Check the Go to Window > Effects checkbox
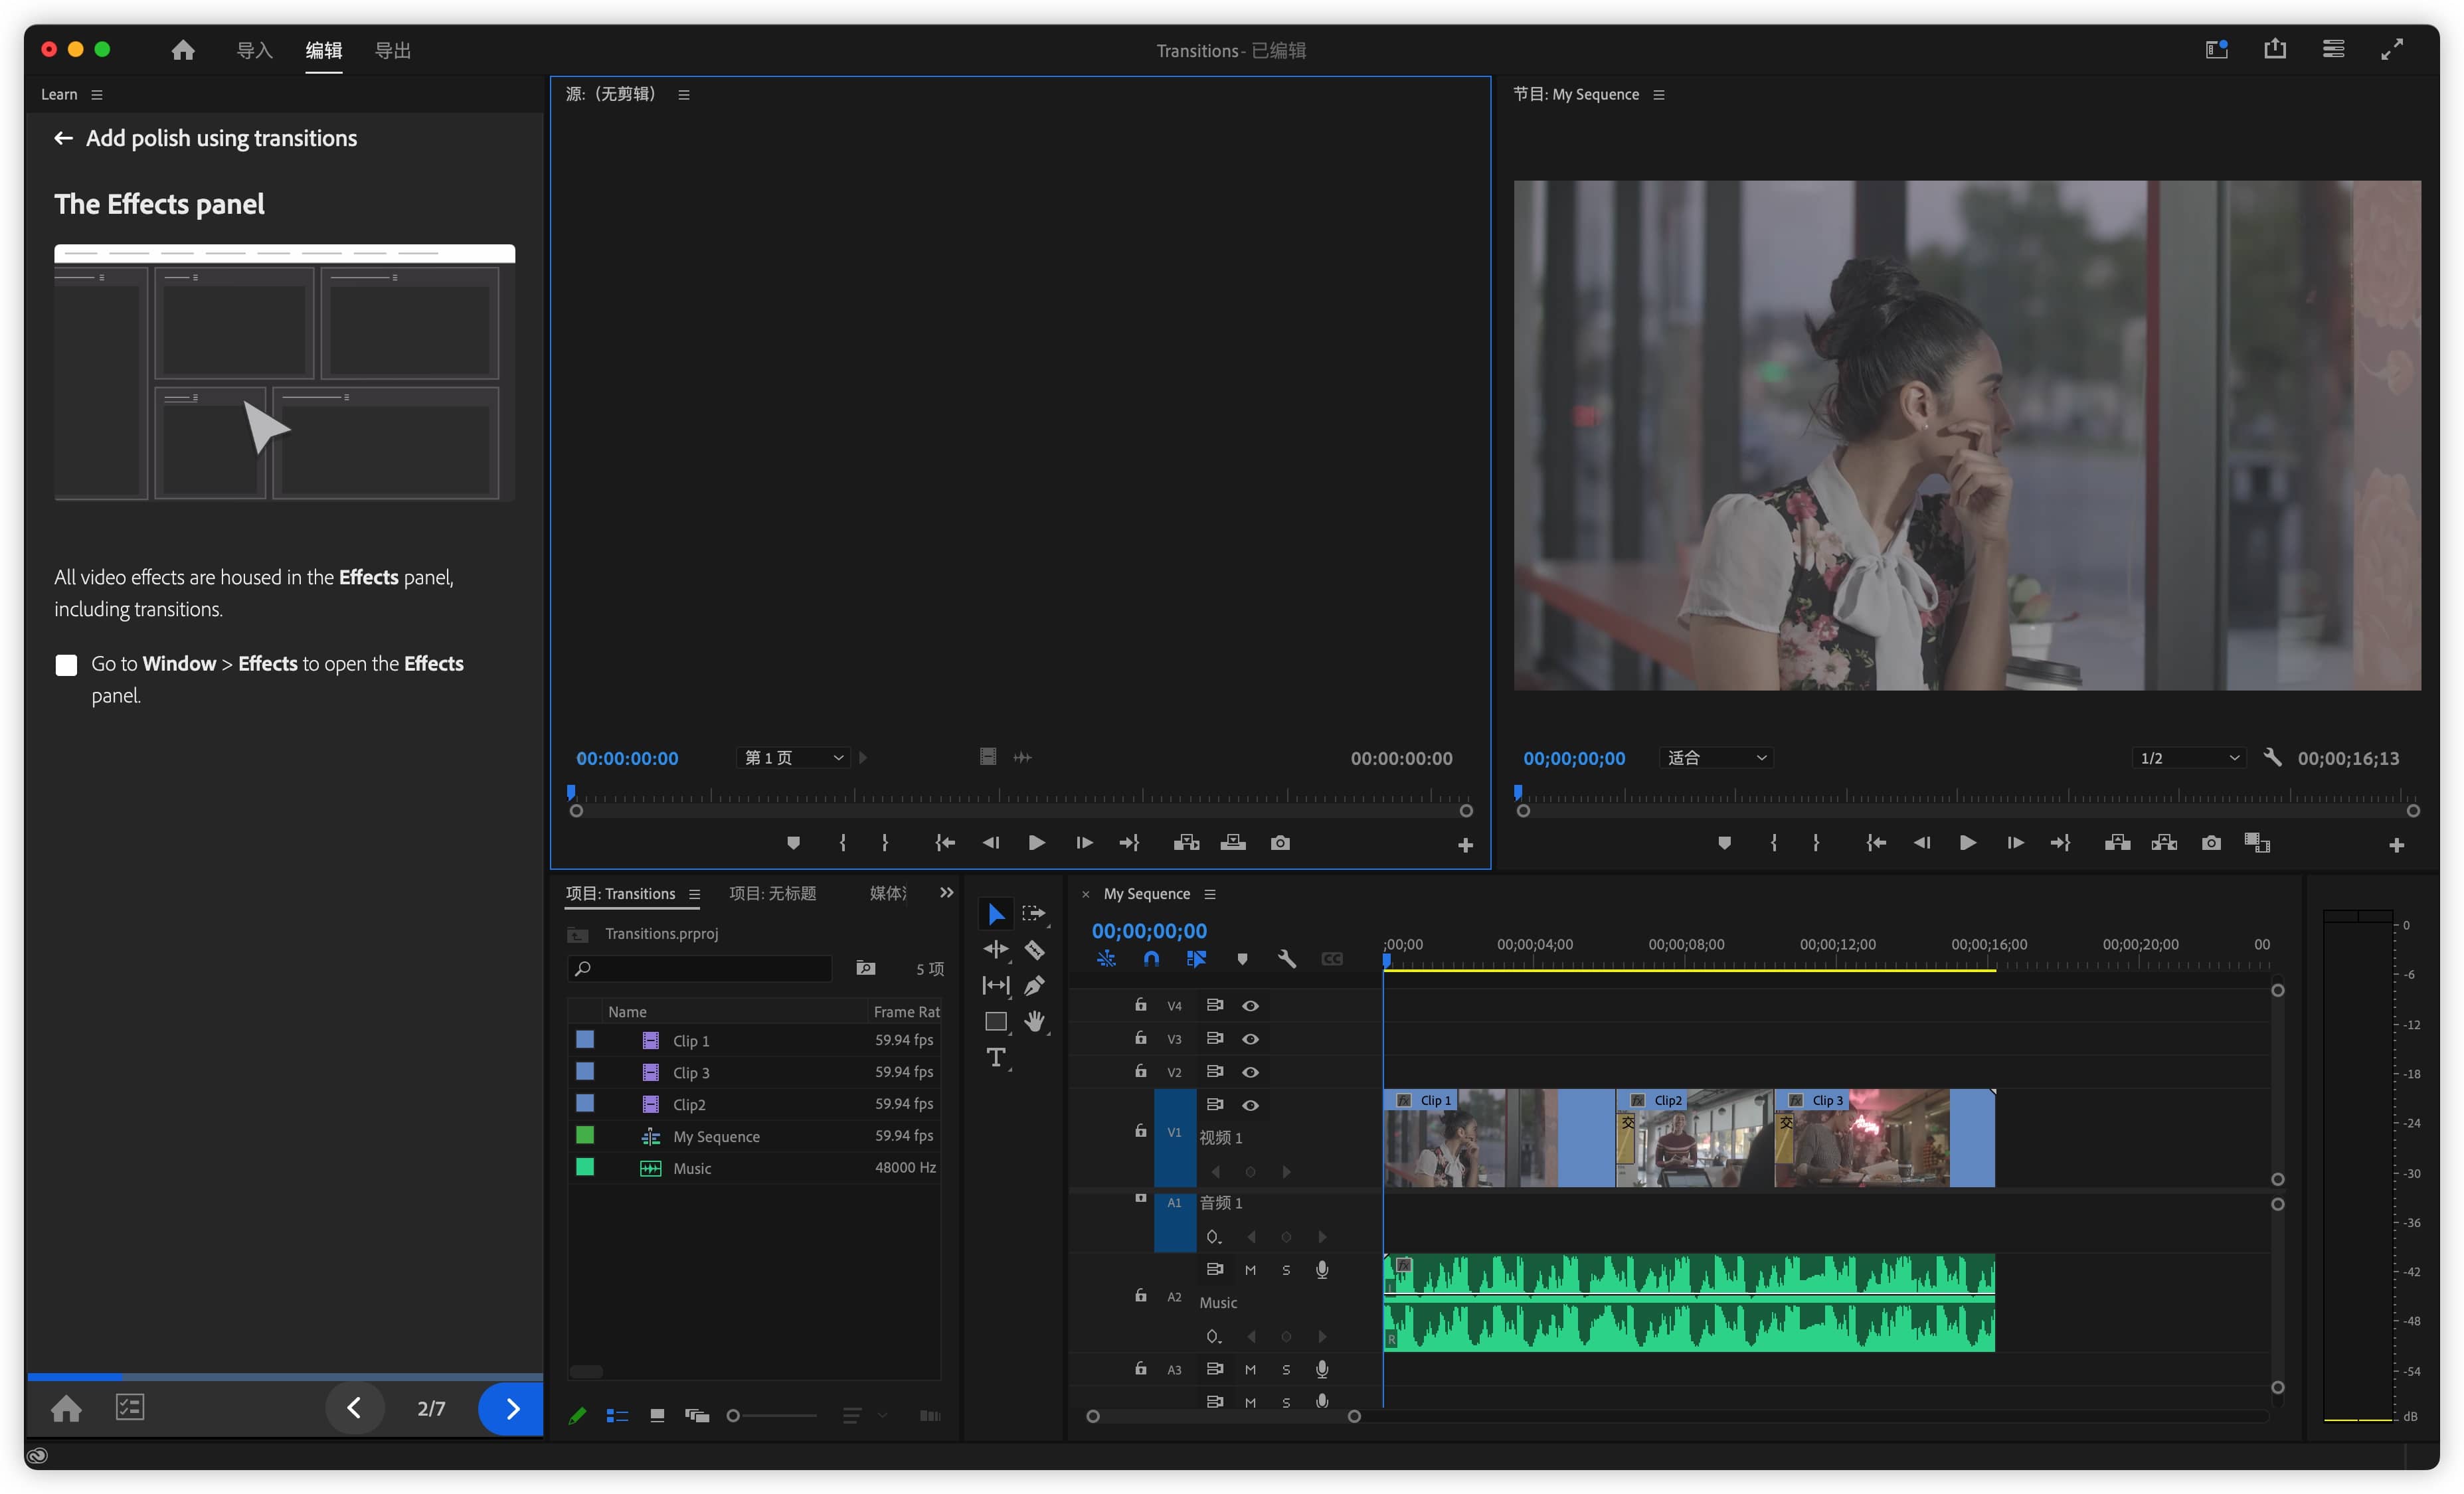This screenshot has width=2464, height=1494. pos(66,665)
